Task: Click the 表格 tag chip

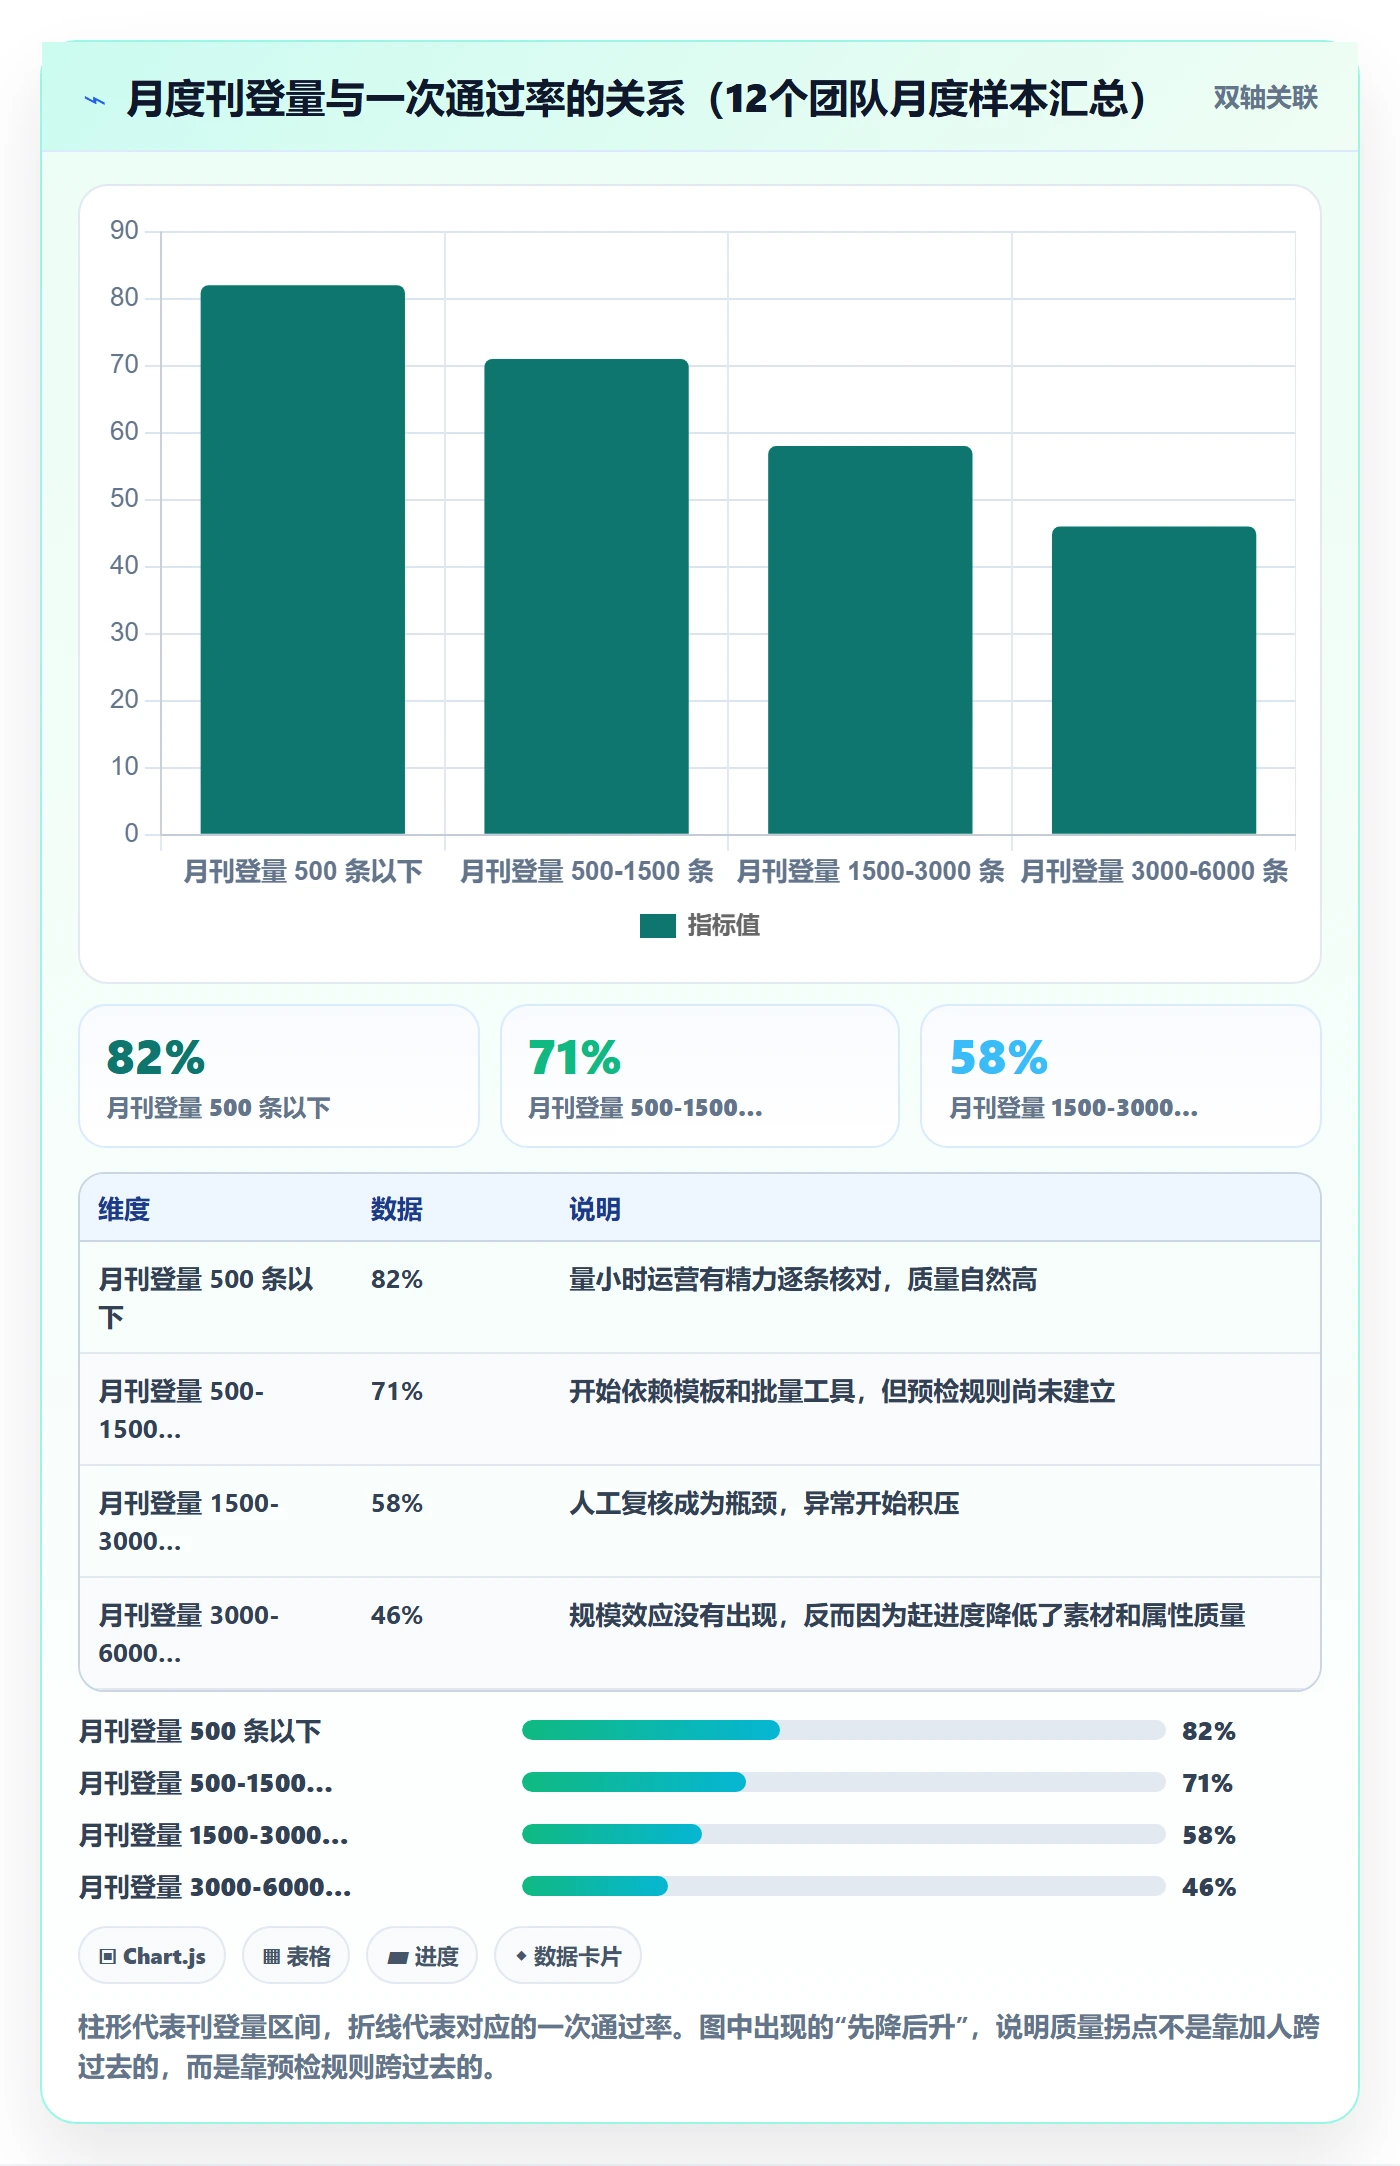Action: (x=296, y=1956)
